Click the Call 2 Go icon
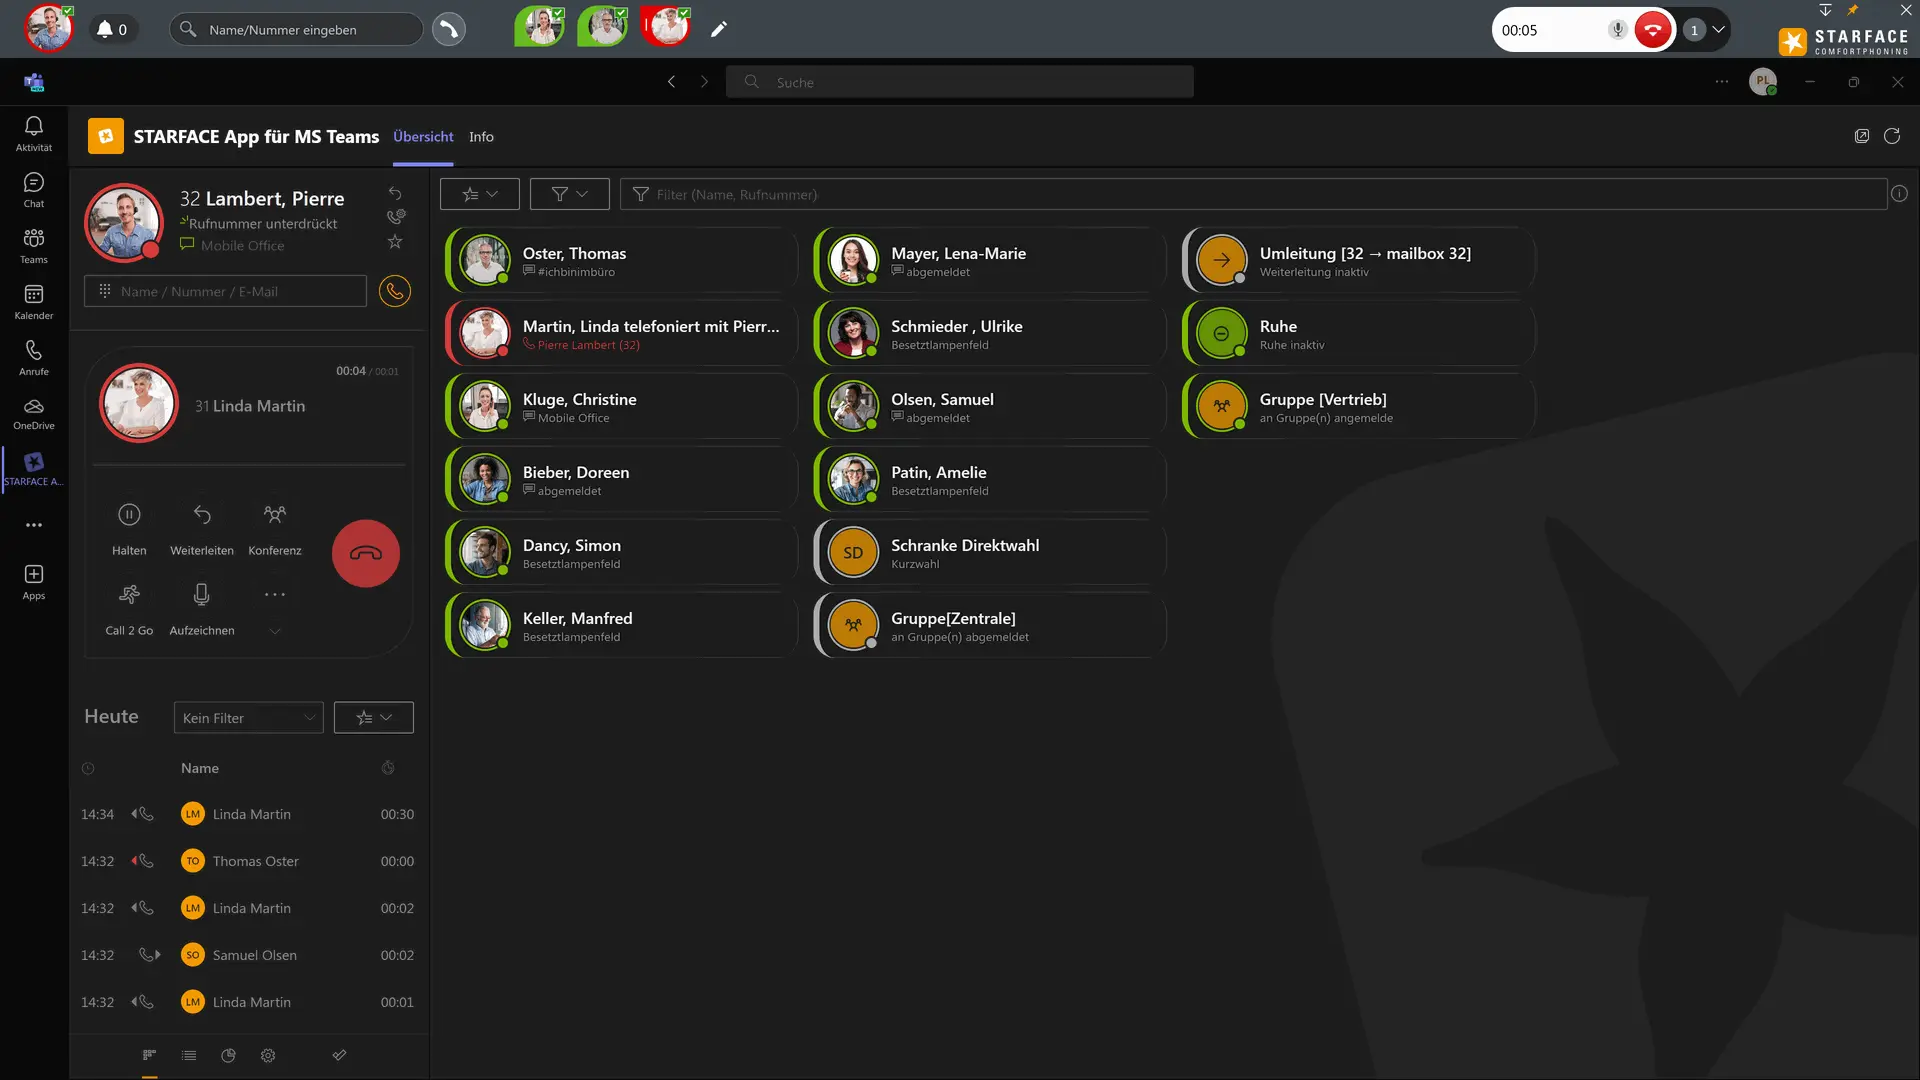1920x1080 pixels. pyautogui.click(x=129, y=595)
